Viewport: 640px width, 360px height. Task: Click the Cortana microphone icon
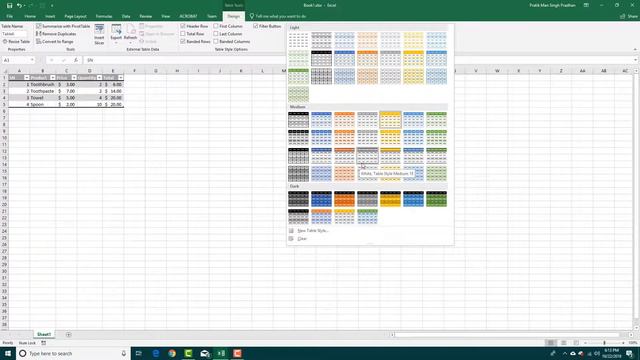124,353
